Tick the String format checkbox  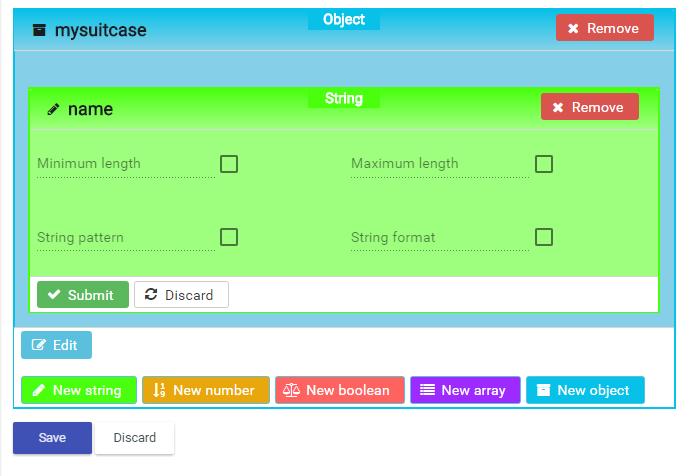[x=544, y=237]
